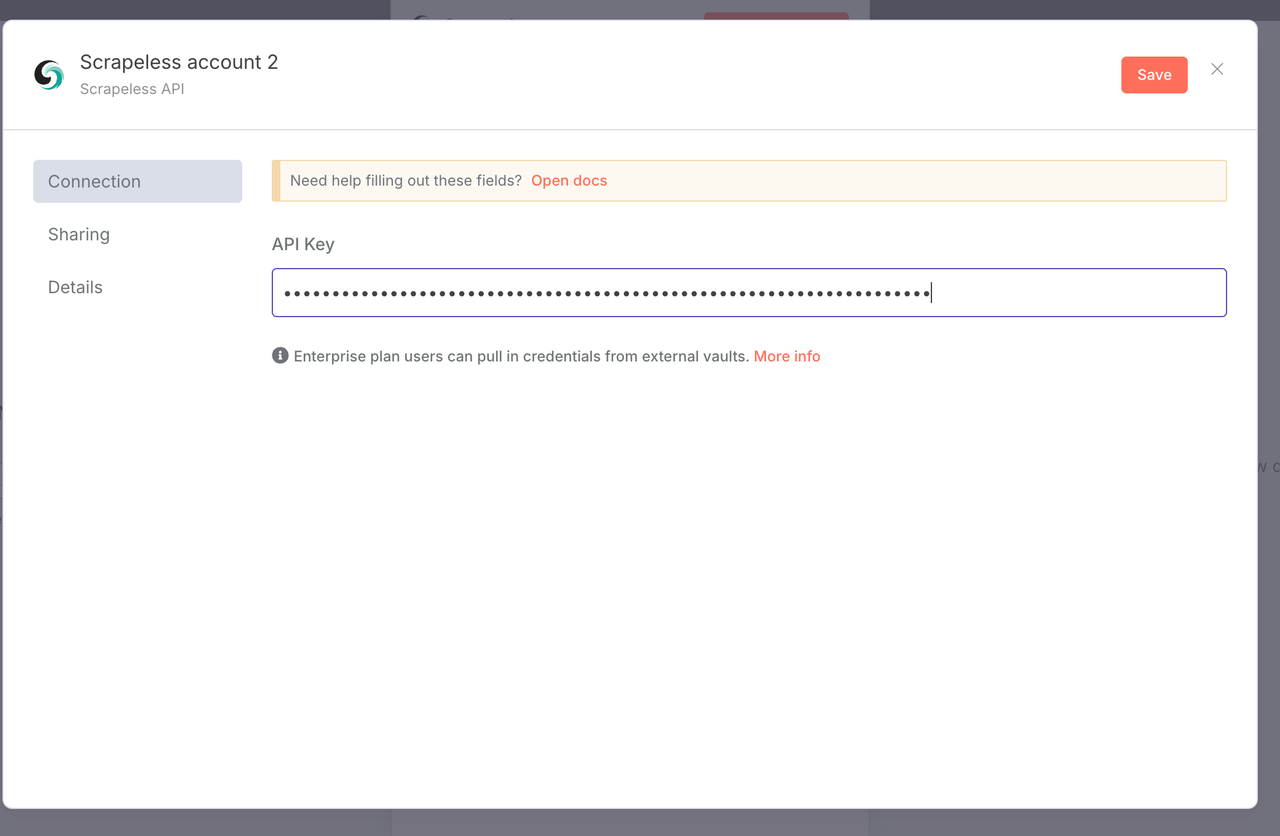Click the 'Need help filling out' banner text

405,181
